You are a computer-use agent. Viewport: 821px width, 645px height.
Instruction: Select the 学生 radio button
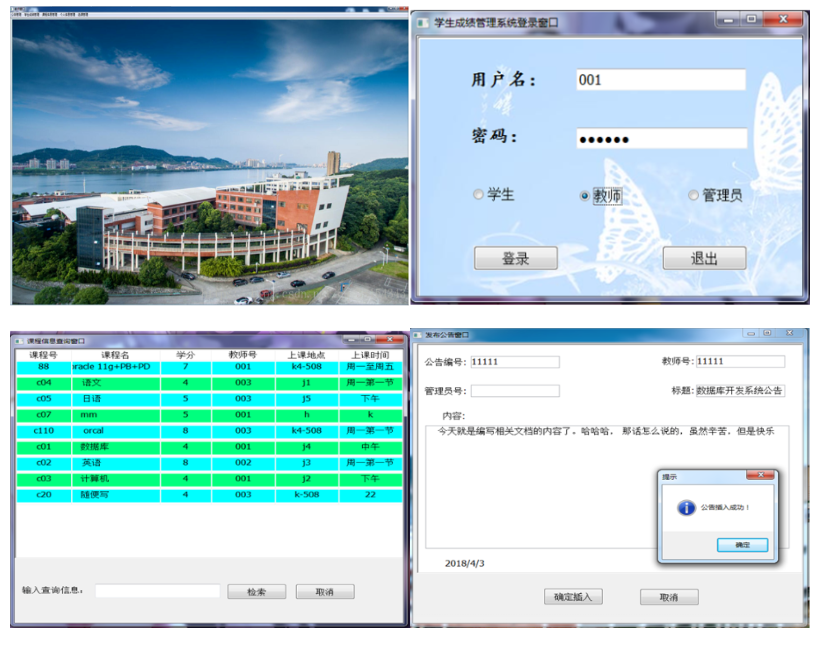[x=480, y=195]
